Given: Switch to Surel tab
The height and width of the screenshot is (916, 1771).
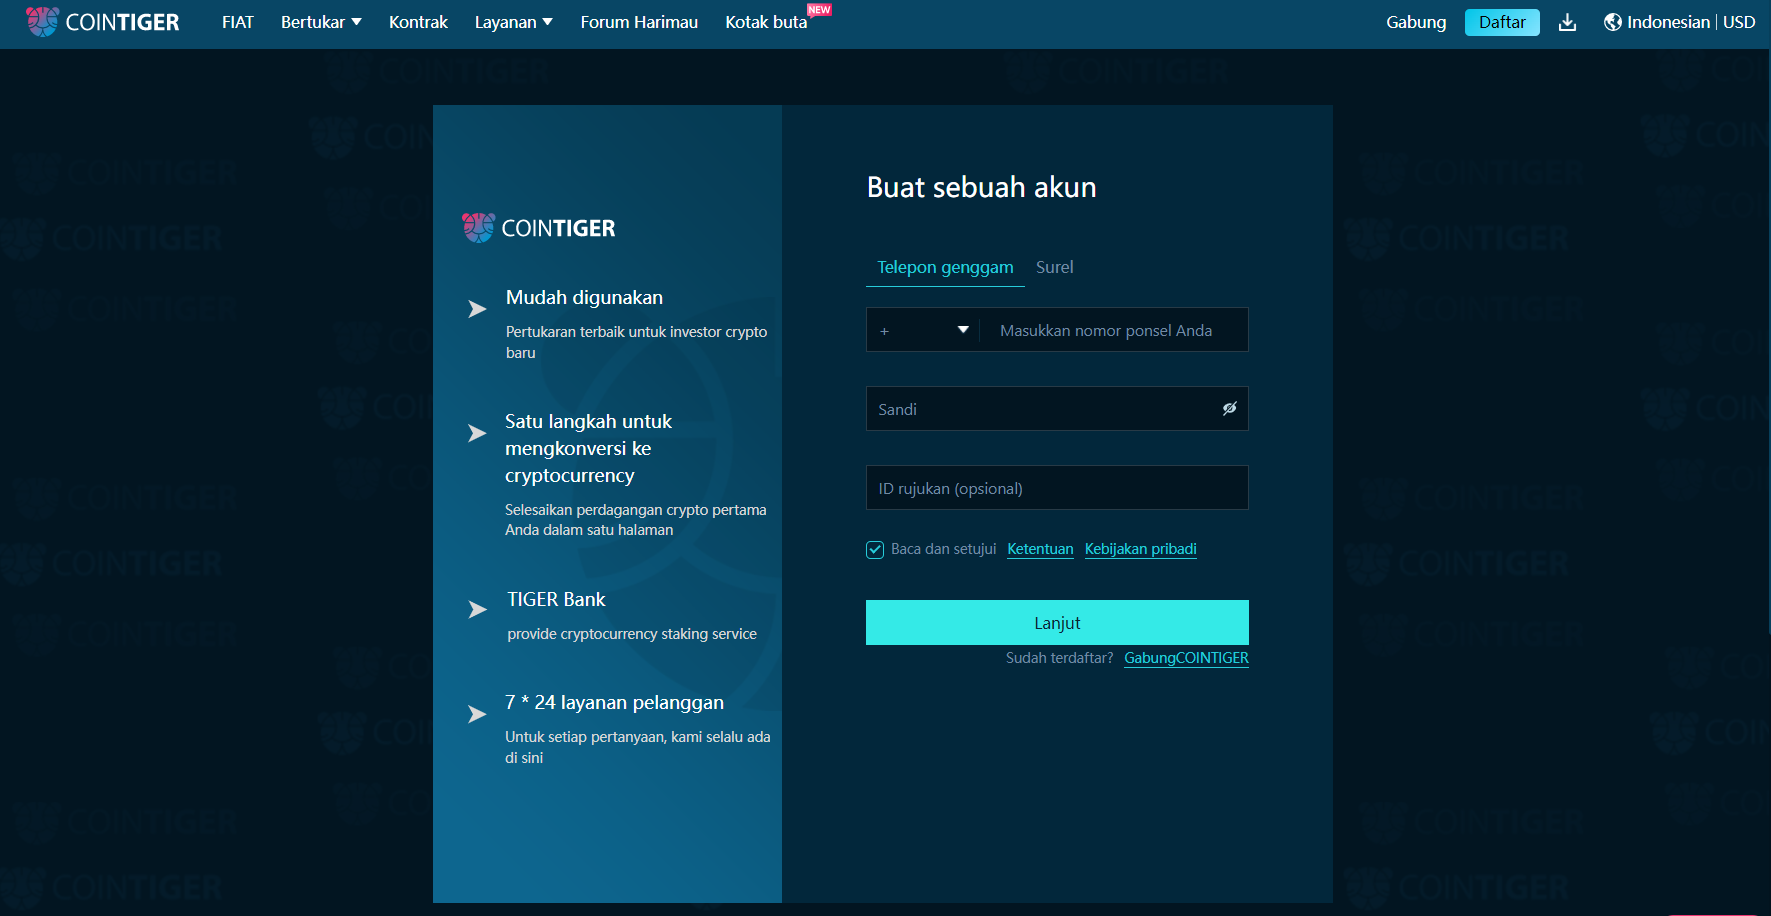Looking at the screenshot, I should point(1054,267).
